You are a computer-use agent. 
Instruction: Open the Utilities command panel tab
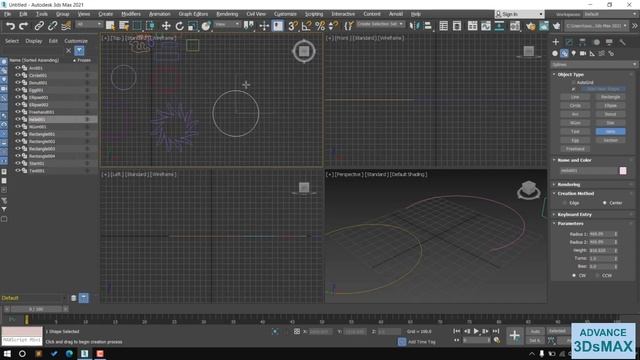622,42
